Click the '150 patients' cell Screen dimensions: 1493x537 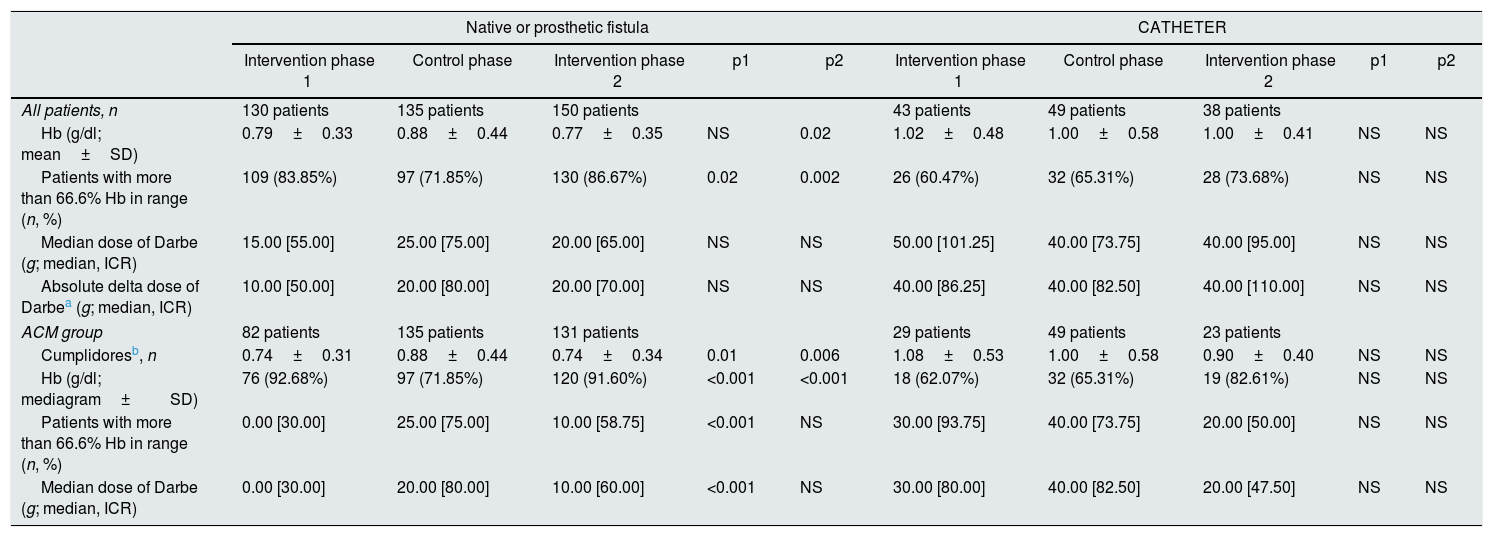595,111
